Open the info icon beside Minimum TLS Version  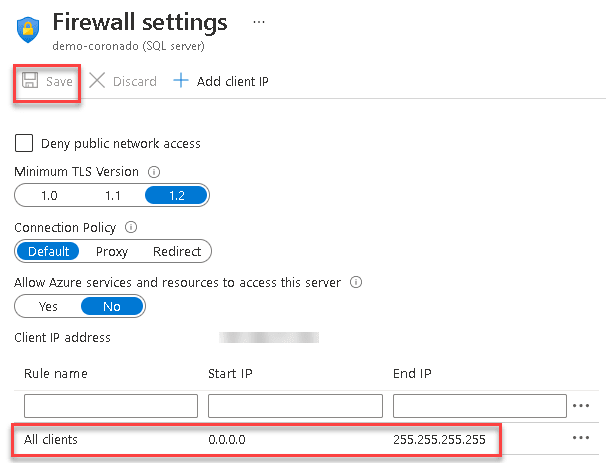[x=154, y=172]
